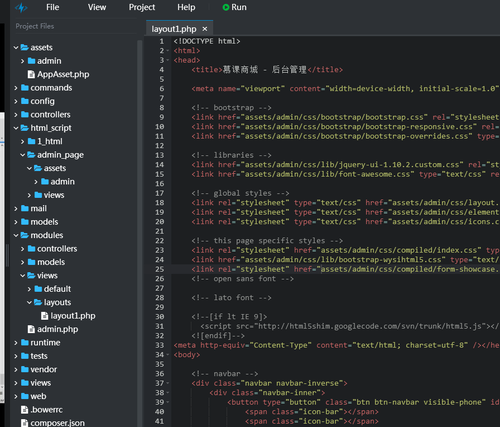Click the config folder icon
The height and width of the screenshot is (427, 500).
25,101
